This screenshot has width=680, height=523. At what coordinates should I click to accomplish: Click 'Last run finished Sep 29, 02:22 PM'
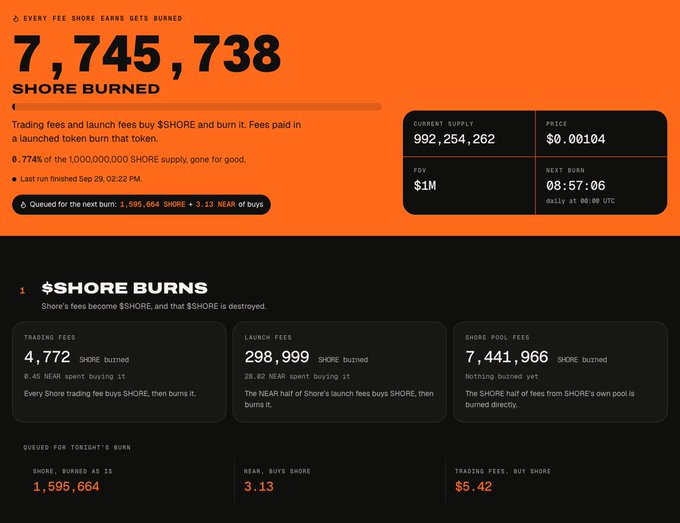click(81, 179)
